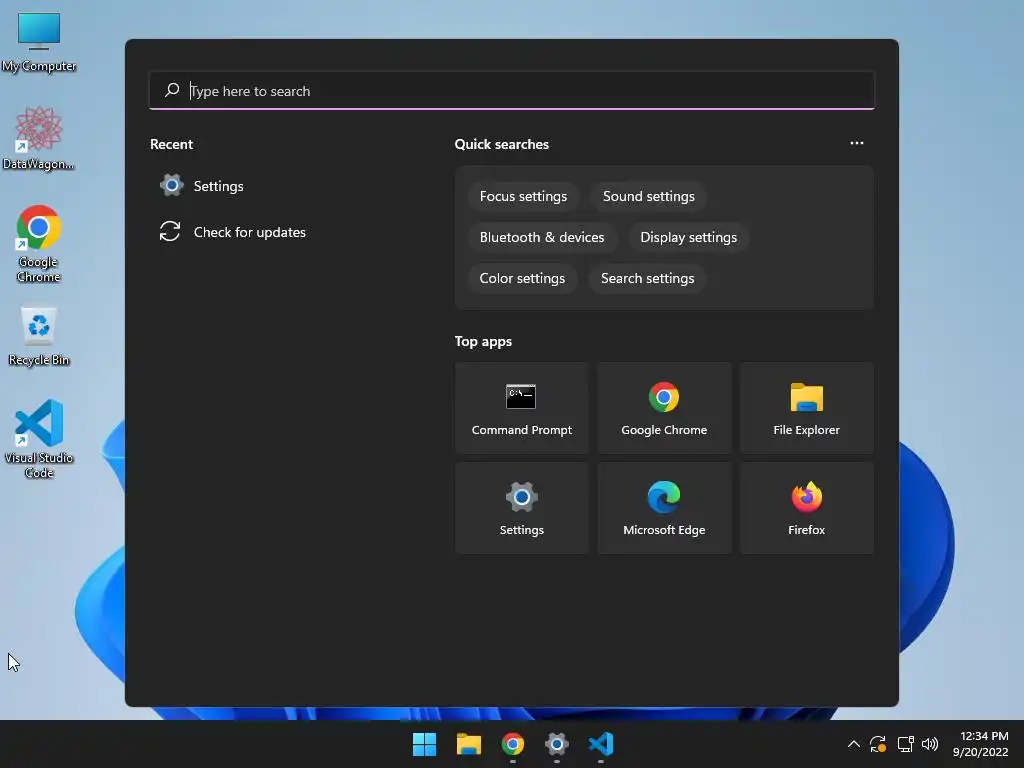
Task: Open the Quick searches more options menu
Action: click(857, 143)
